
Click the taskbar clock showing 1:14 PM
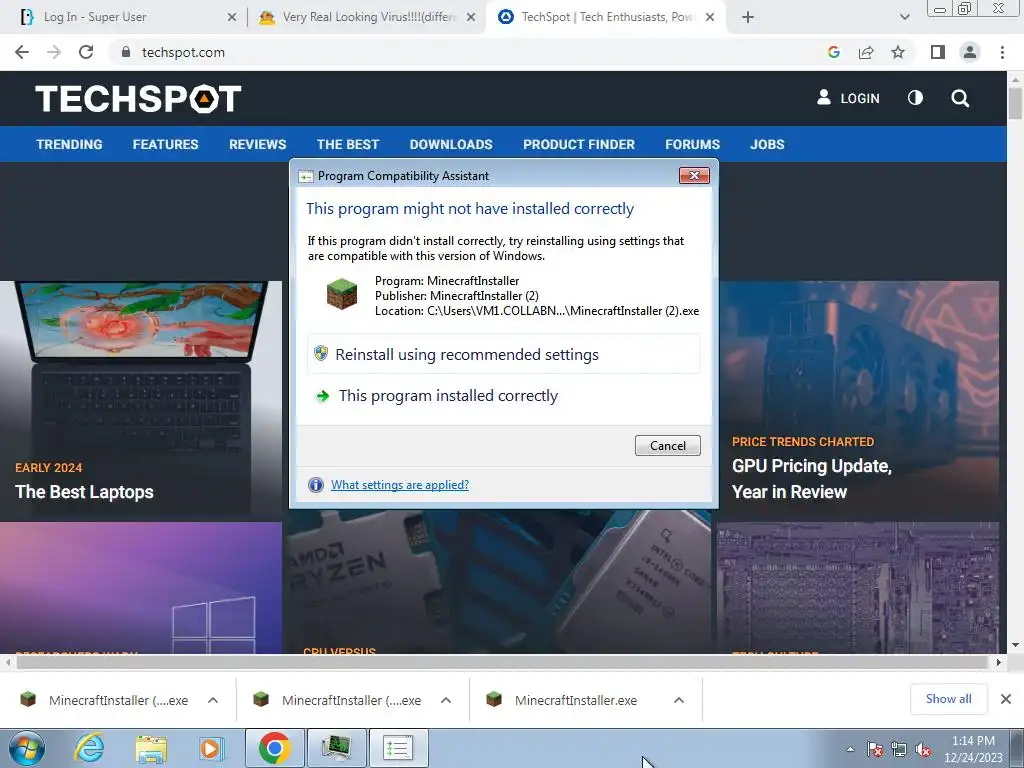tap(973, 749)
